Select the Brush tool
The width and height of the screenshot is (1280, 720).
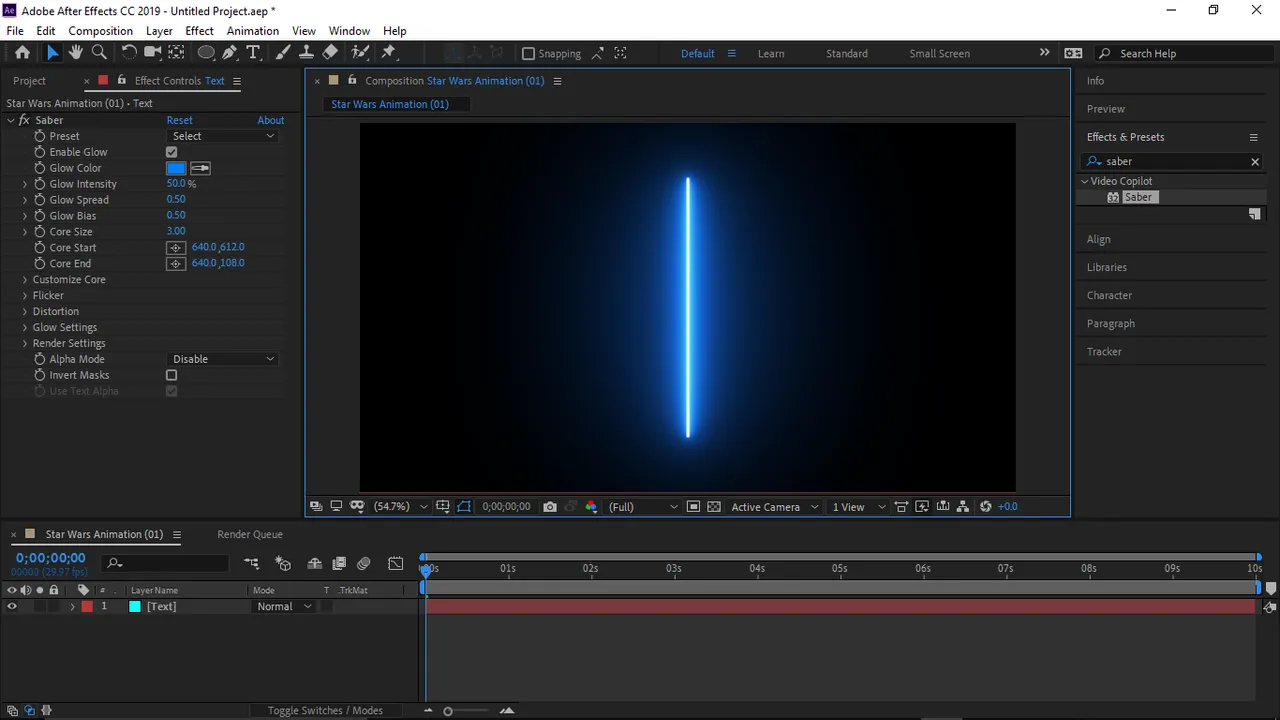(x=283, y=53)
